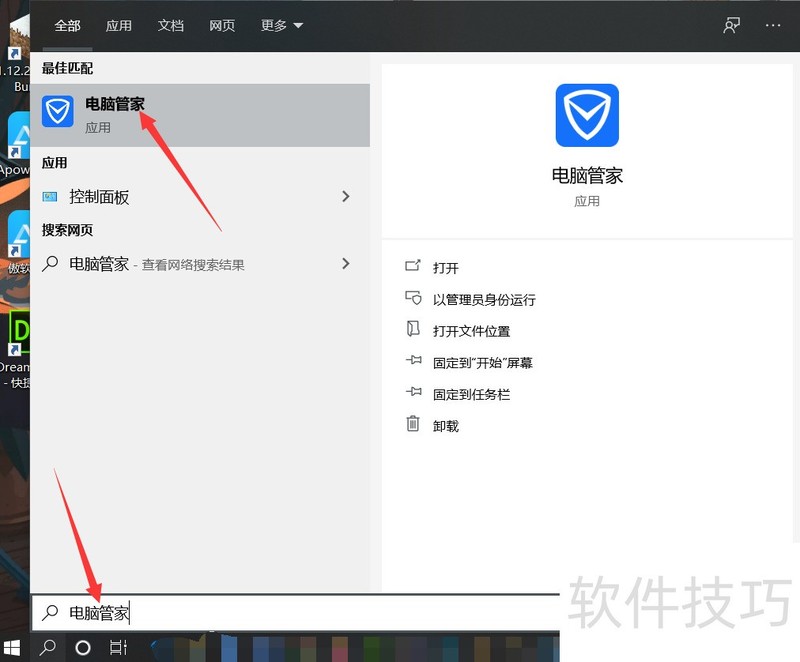Click the taskbar search icon
800x662 pixels.
click(x=48, y=648)
